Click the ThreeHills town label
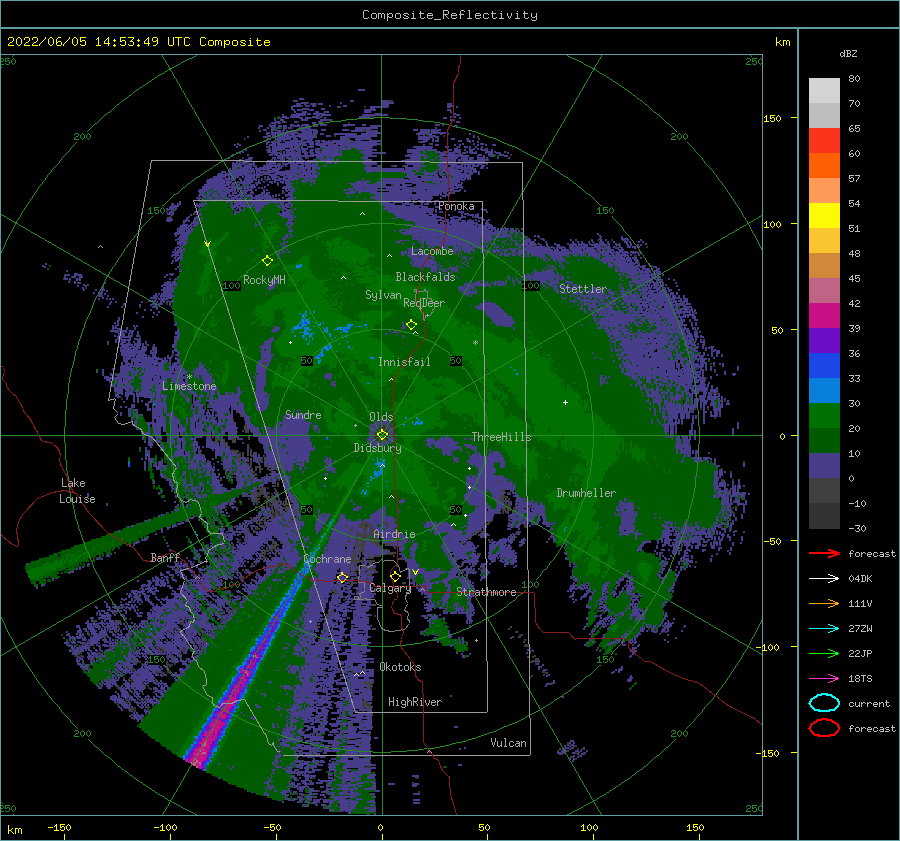 click(501, 437)
